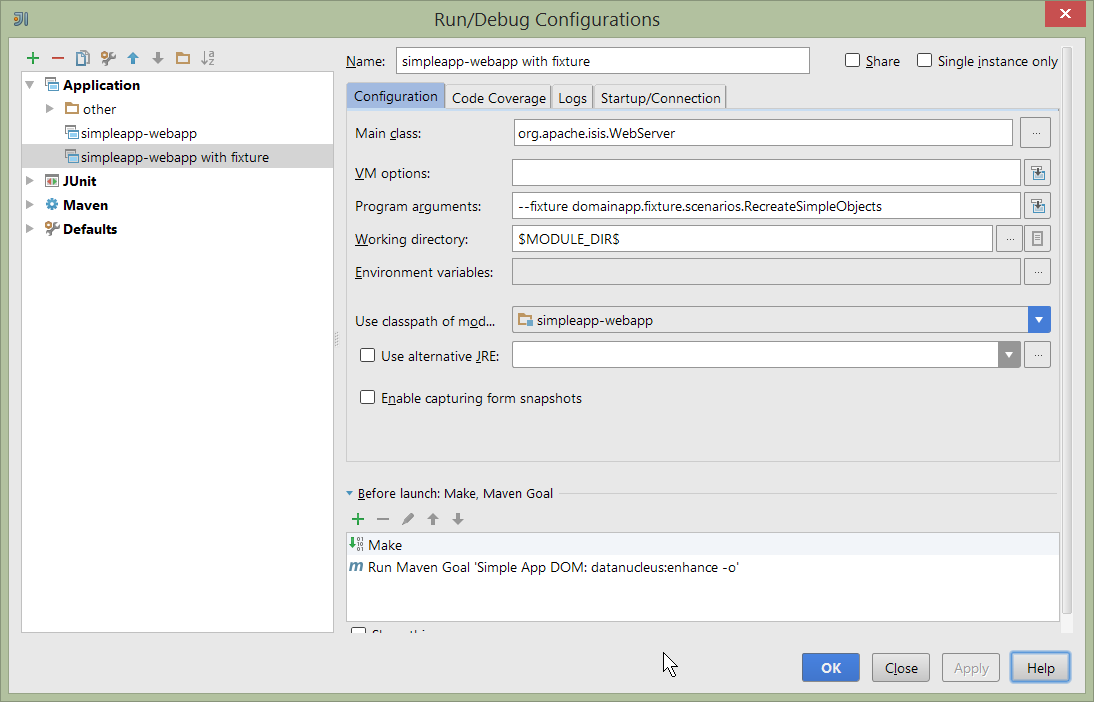The width and height of the screenshot is (1094, 702).
Task: Expand the Maven configurations node
Action: point(30,205)
